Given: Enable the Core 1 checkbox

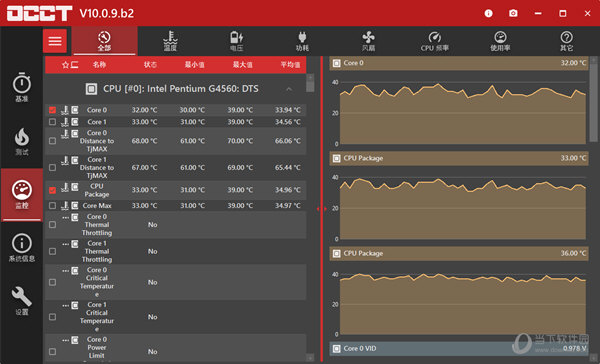Looking at the screenshot, I should tap(52, 122).
